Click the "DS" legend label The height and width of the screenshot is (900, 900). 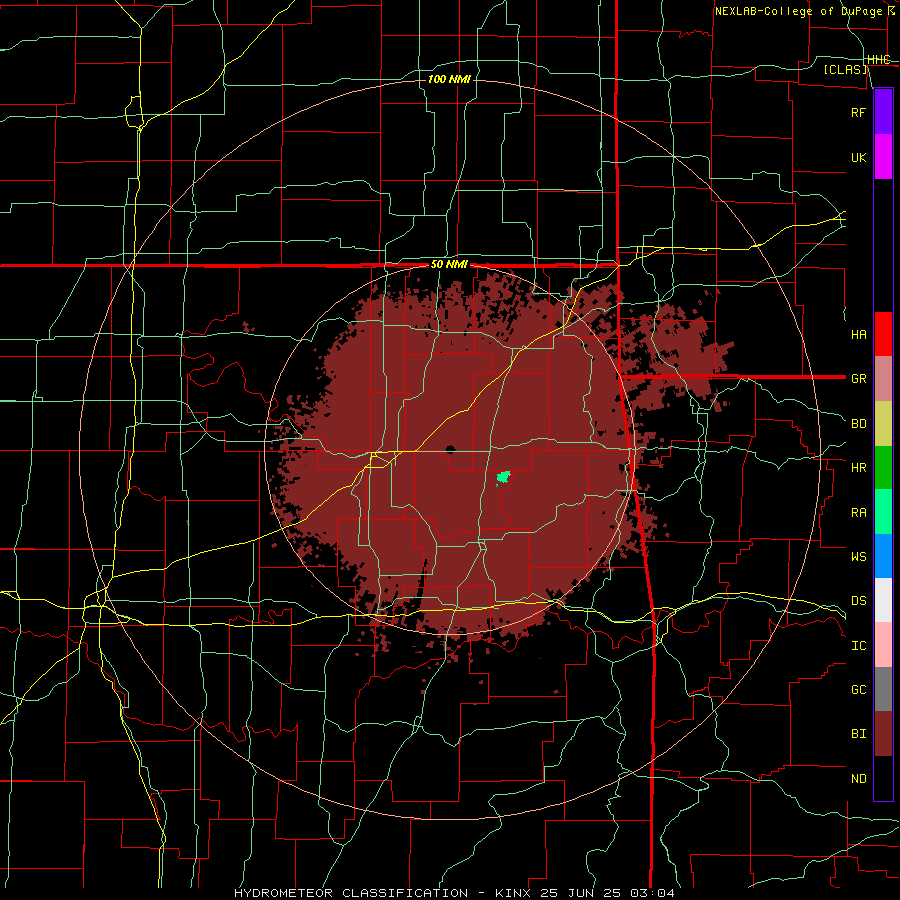858,601
